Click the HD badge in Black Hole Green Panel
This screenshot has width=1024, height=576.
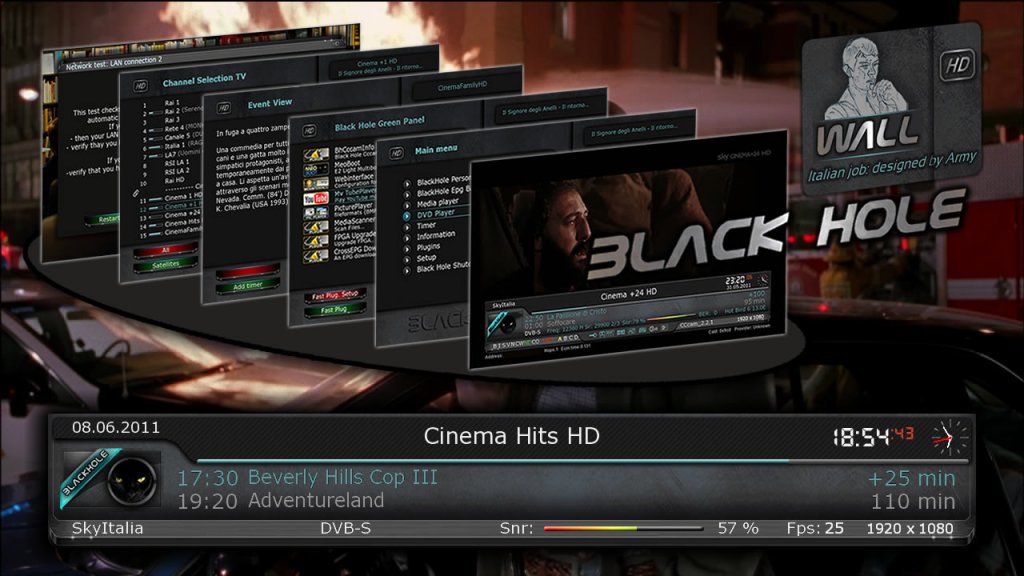point(309,131)
